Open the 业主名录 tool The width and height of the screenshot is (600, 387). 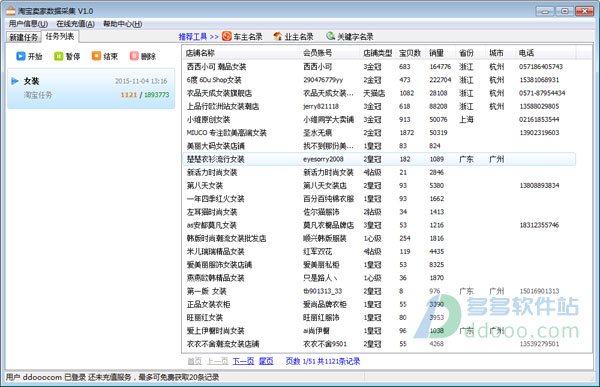click(293, 36)
